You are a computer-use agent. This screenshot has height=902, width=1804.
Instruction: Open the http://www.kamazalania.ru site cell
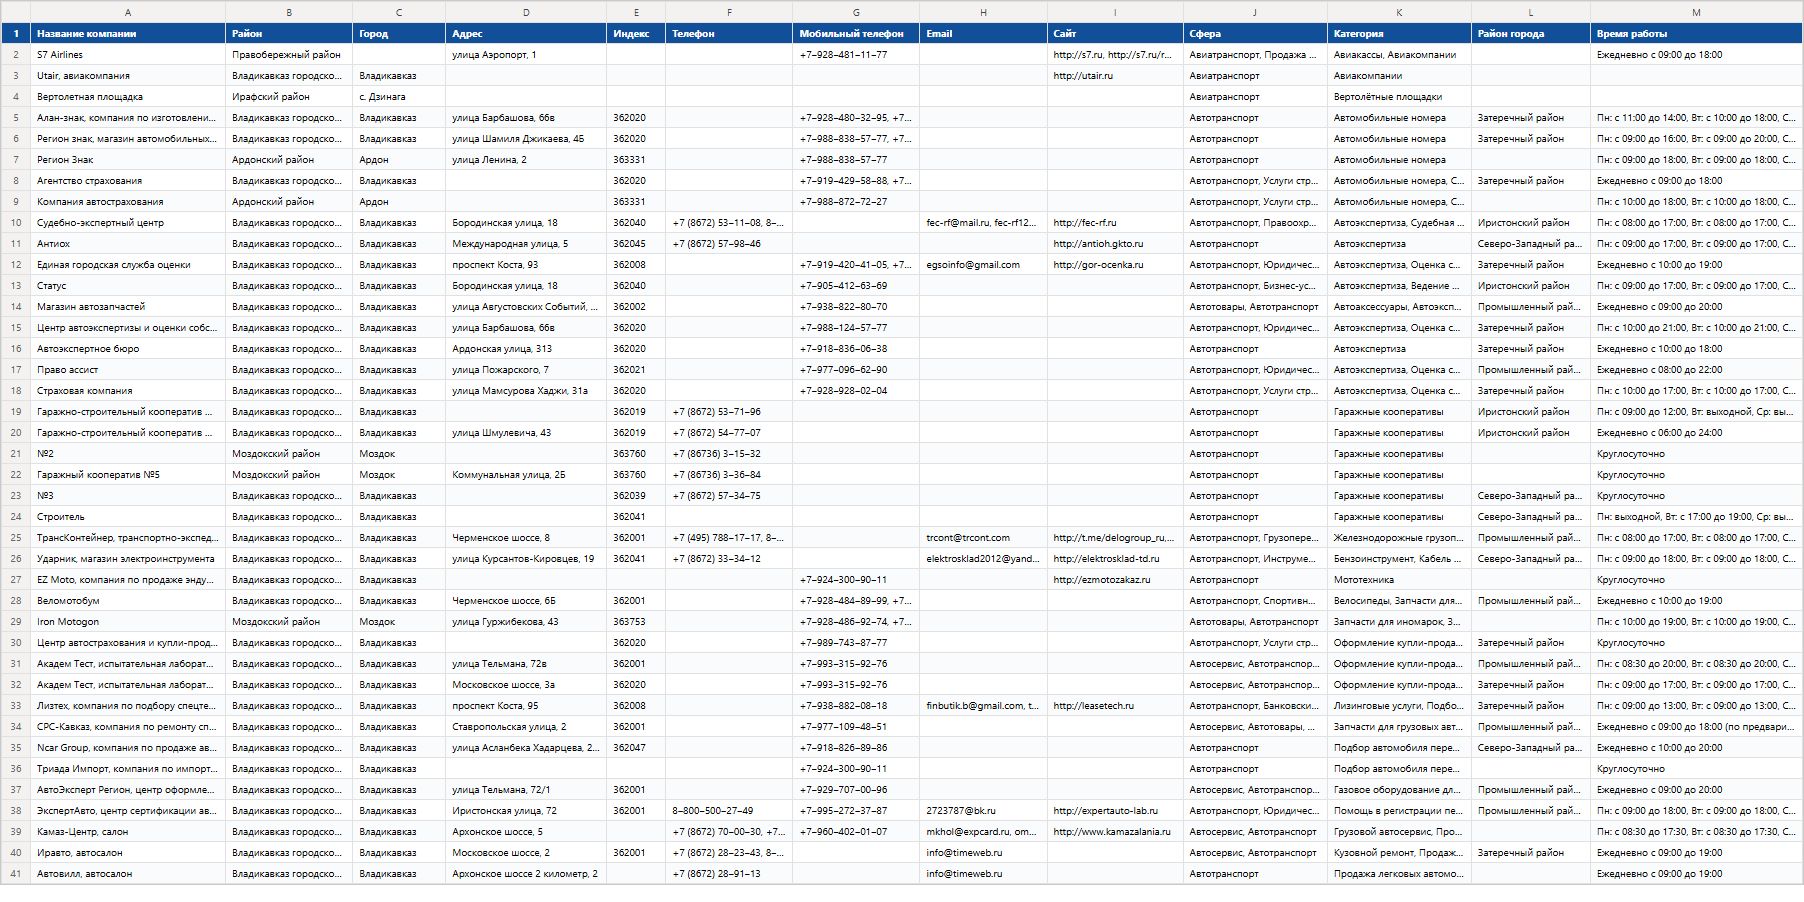[x=1115, y=832]
